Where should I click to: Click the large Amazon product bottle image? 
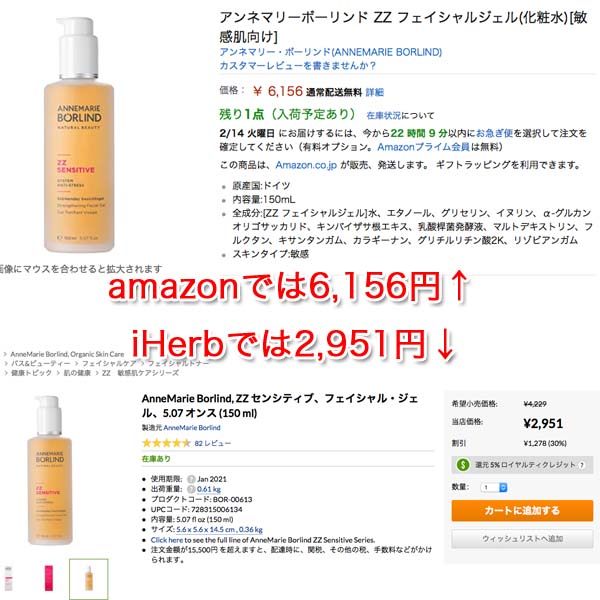tap(79, 135)
